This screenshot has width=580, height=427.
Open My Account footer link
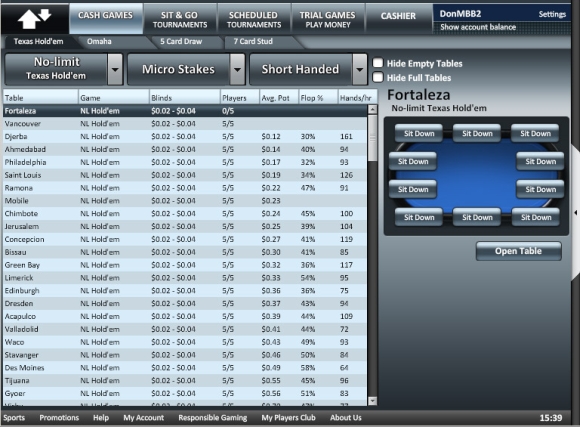pyautogui.click(x=144, y=418)
